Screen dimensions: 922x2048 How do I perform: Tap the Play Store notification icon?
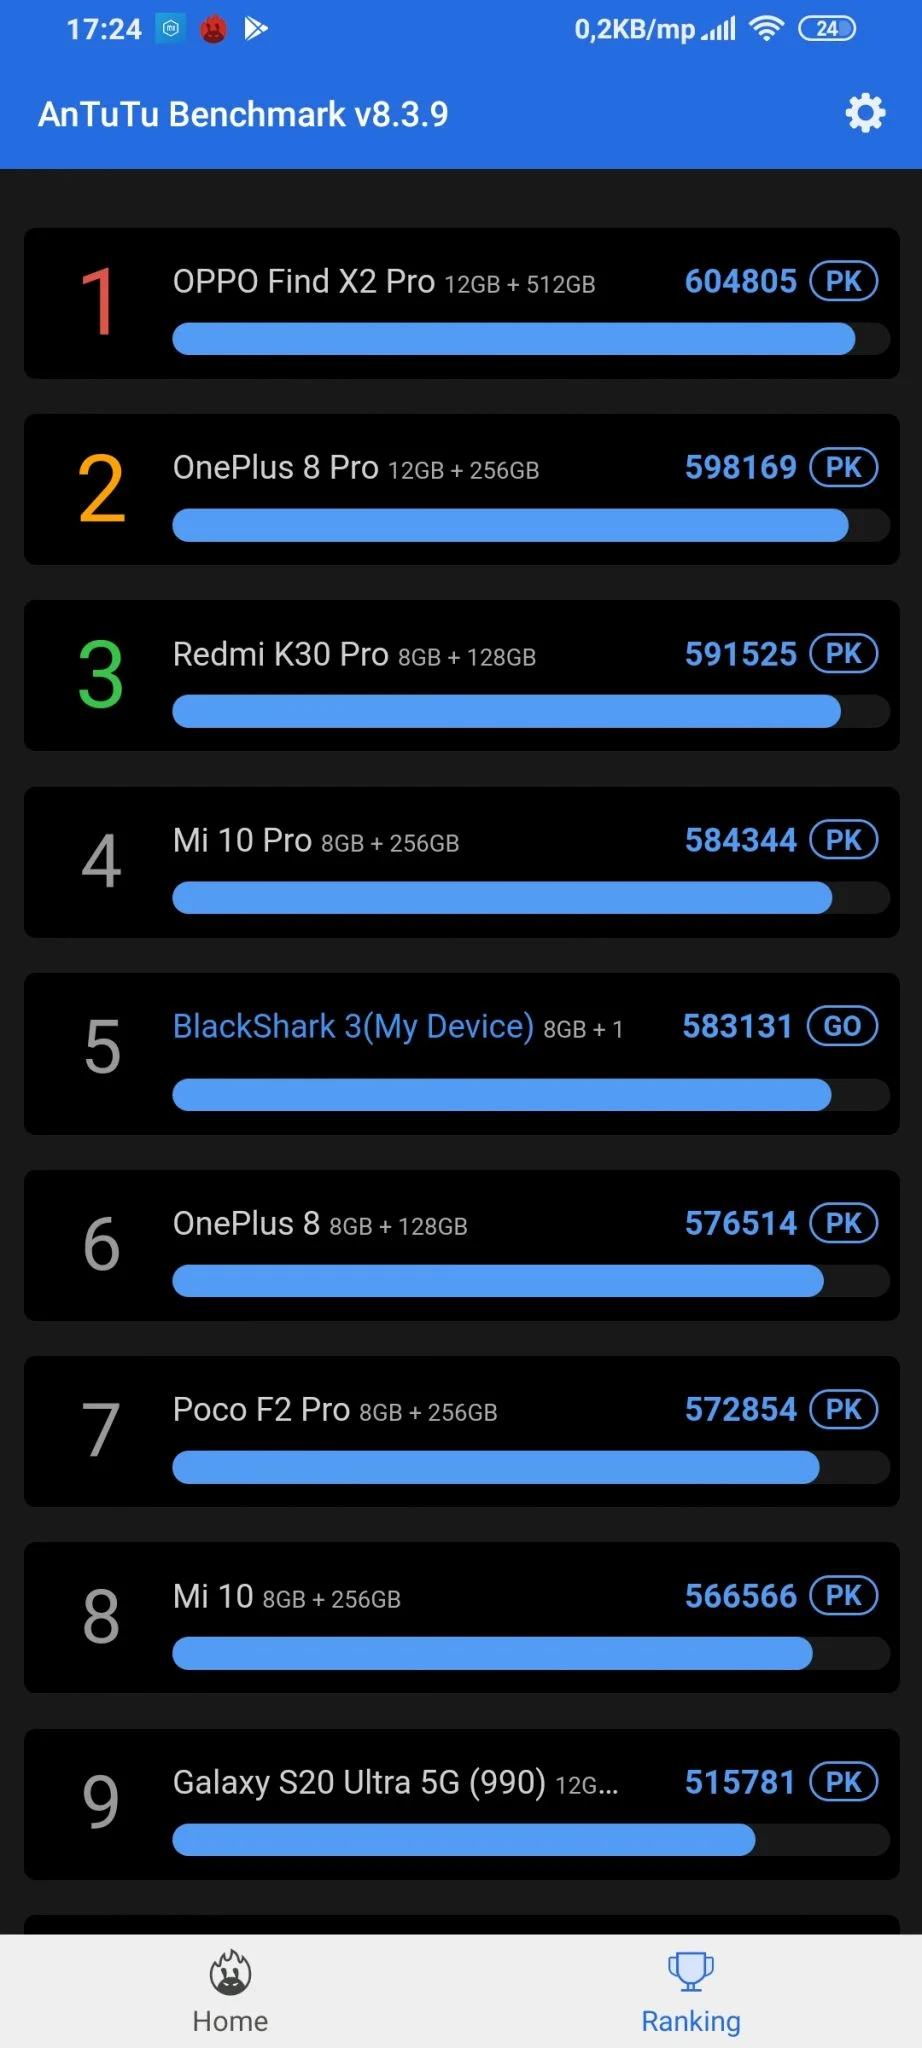tap(256, 29)
